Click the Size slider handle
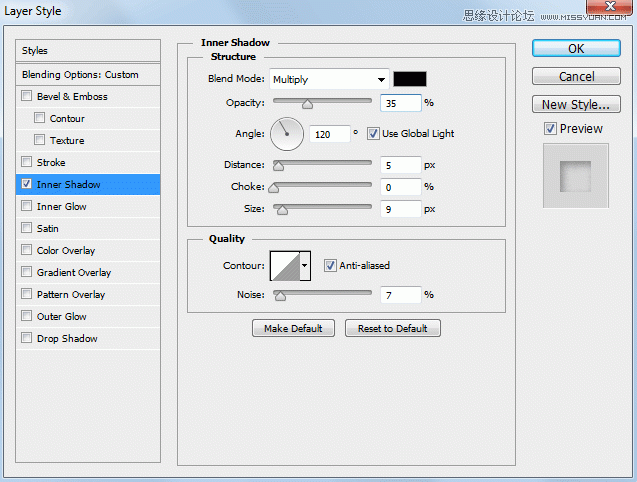637x482 pixels. 282,210
